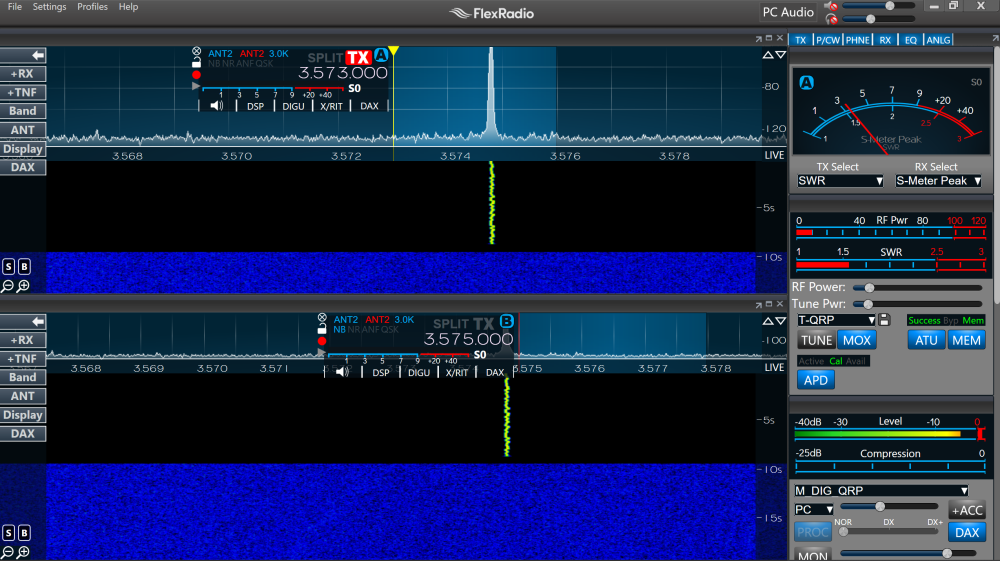The height and width of the screenshot is (561, 1000).
Task: Toggle DAX transmit button
Action: (967, 532)
